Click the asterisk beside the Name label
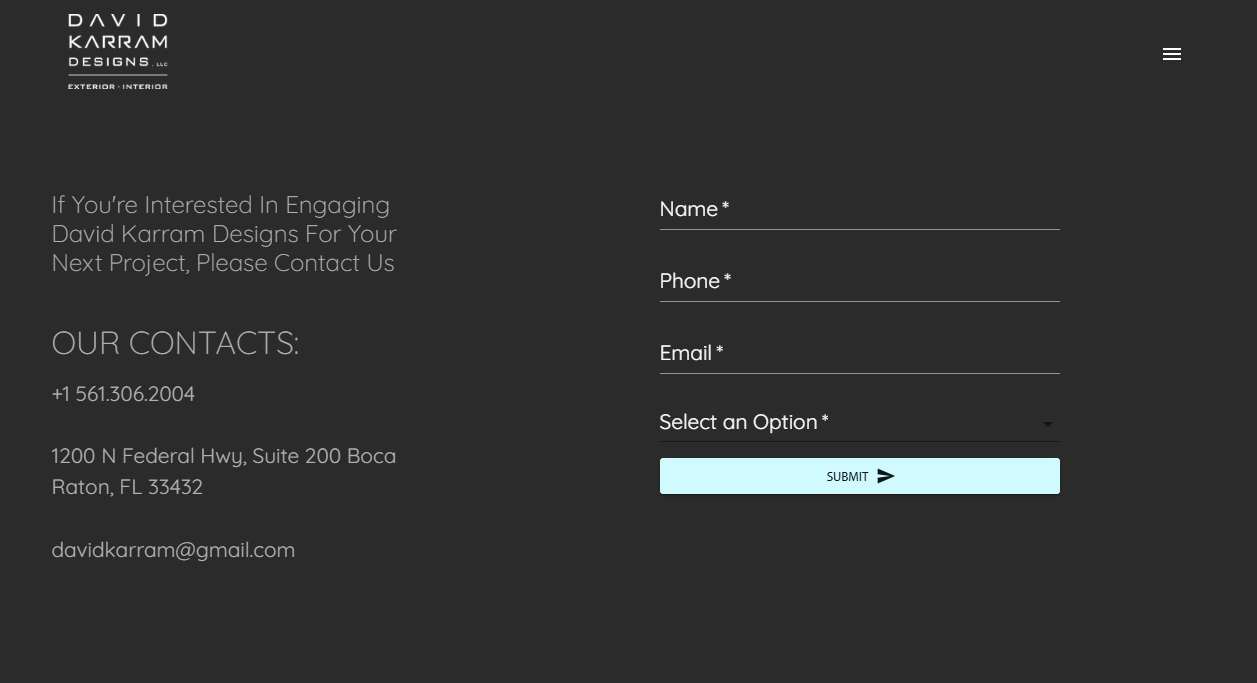 click(x=725, y=207)
